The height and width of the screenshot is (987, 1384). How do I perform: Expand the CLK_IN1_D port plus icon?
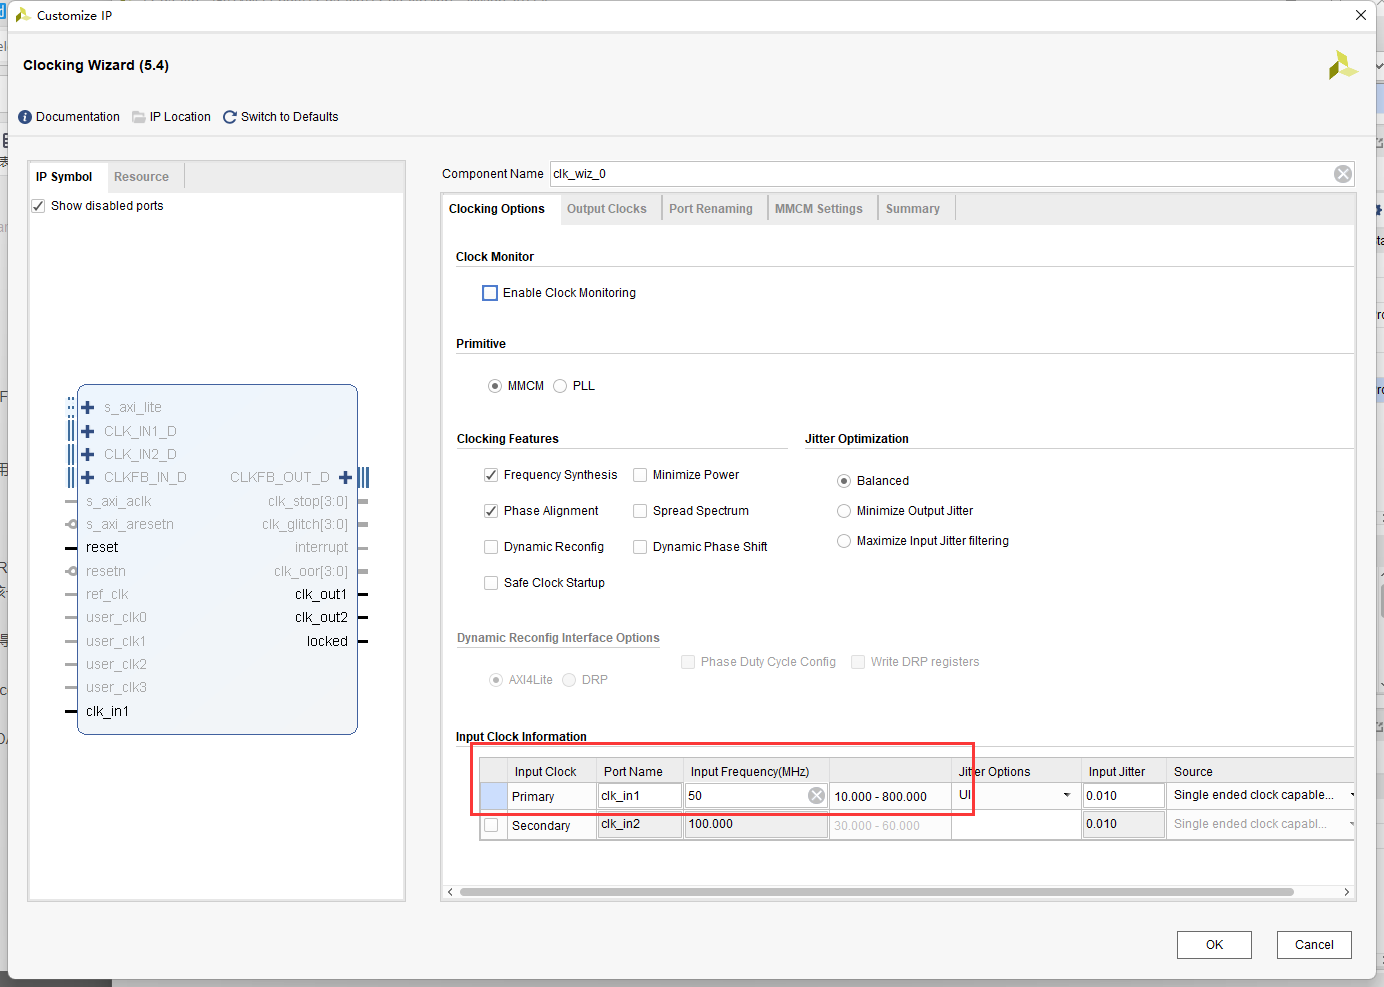(88, 431)
